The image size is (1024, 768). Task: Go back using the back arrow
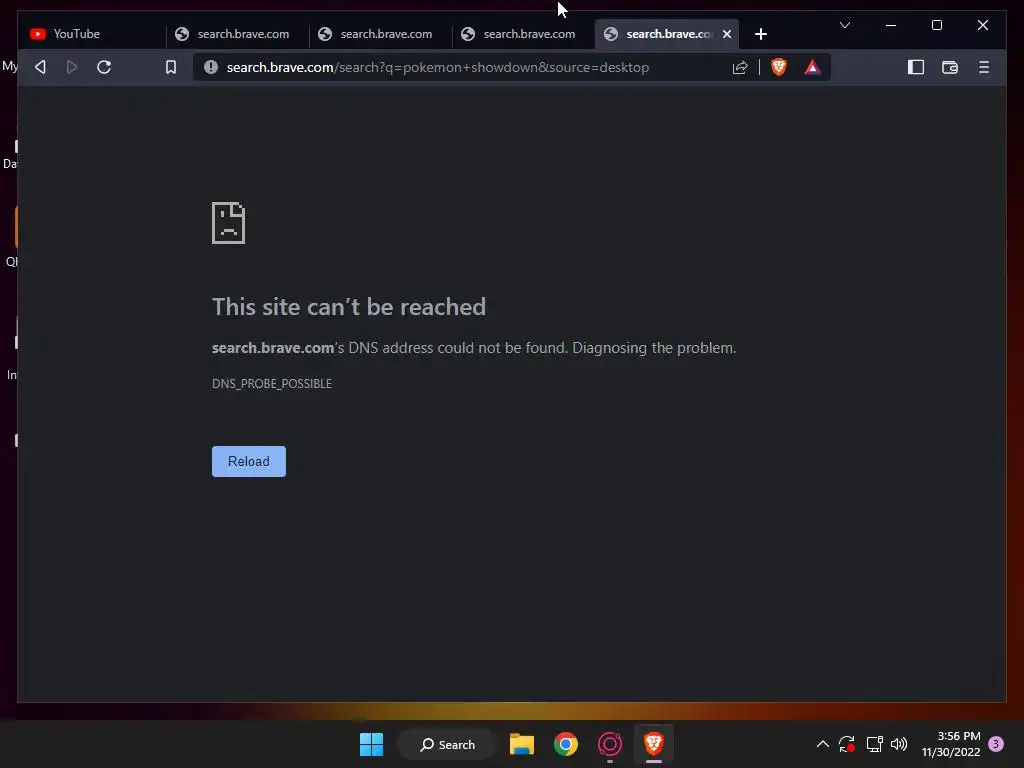tap(40, 67)
